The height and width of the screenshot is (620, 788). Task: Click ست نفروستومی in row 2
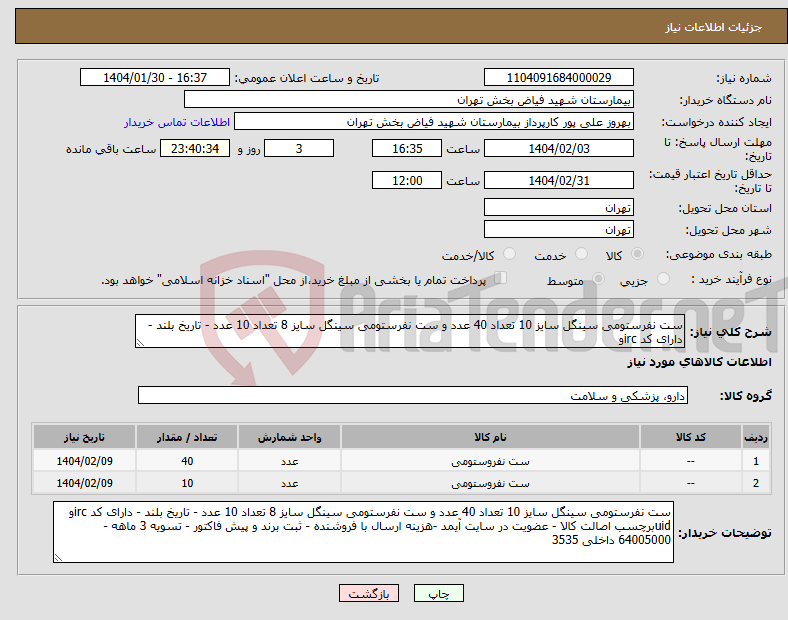point(490,483)
